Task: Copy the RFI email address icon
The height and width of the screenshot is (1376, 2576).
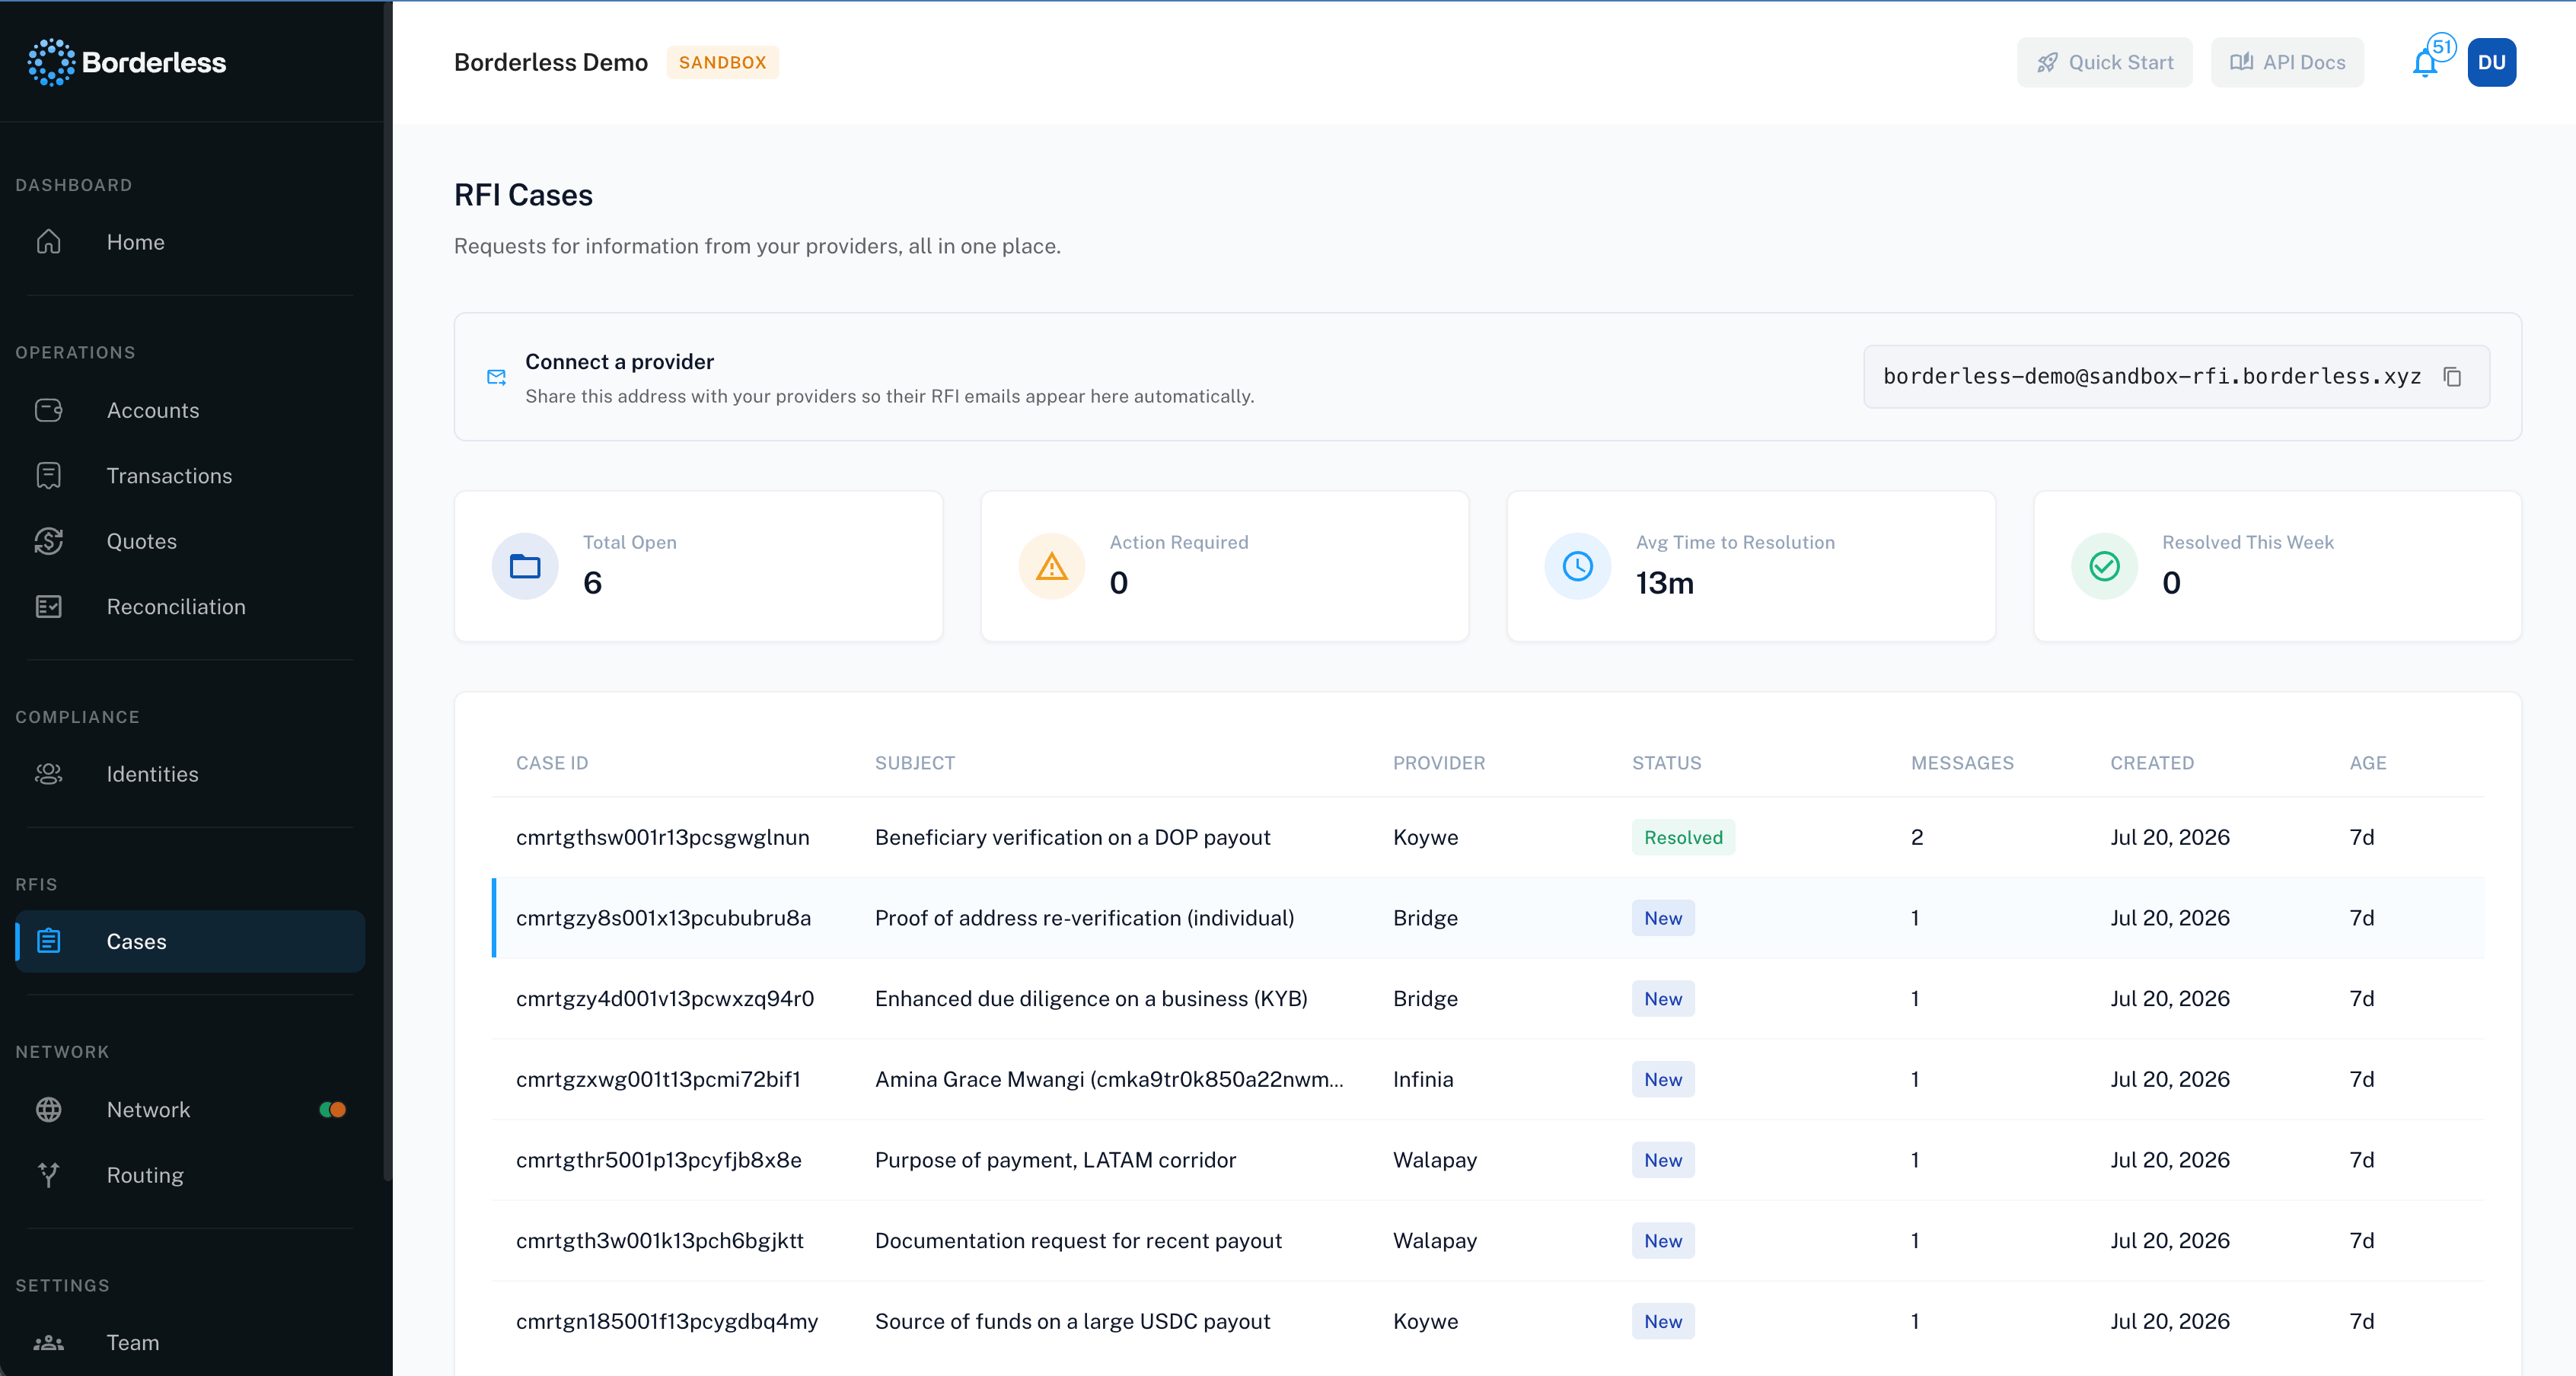Action: (2453, 376)
